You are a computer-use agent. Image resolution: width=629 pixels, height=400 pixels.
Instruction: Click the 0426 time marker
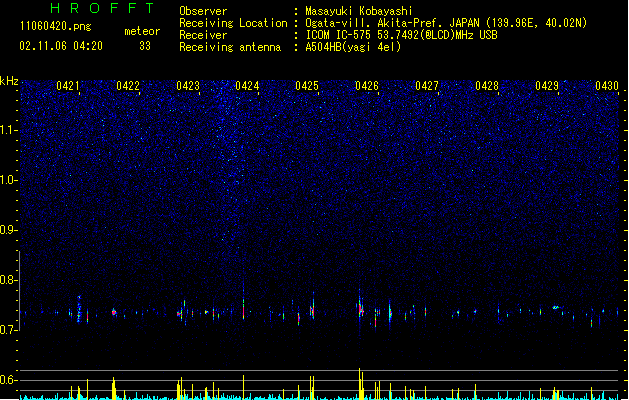[367, 85]
